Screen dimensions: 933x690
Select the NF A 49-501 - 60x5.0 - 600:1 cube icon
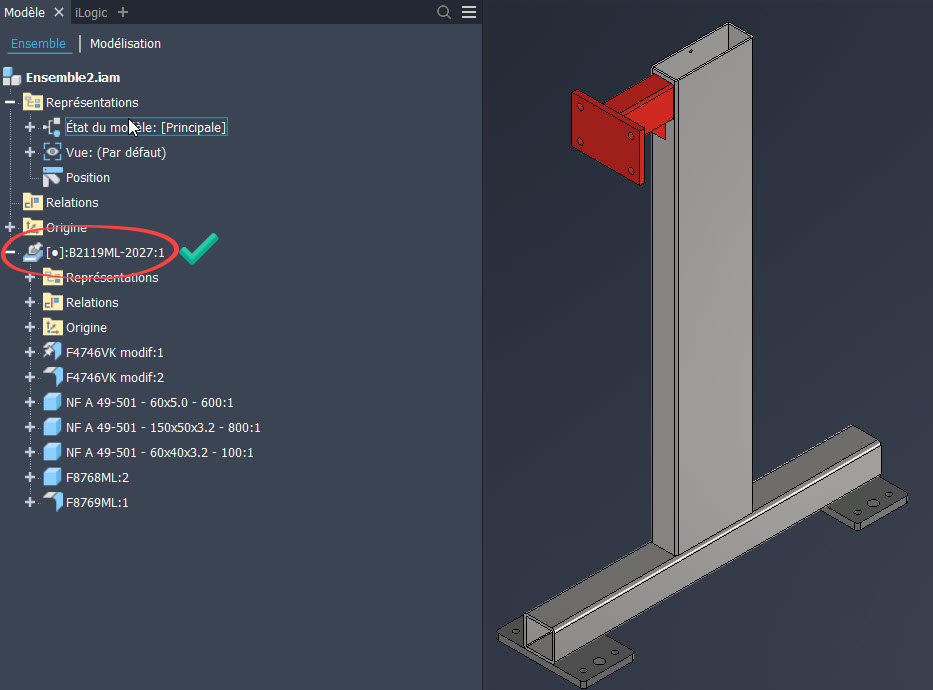[x=52, y=402]
